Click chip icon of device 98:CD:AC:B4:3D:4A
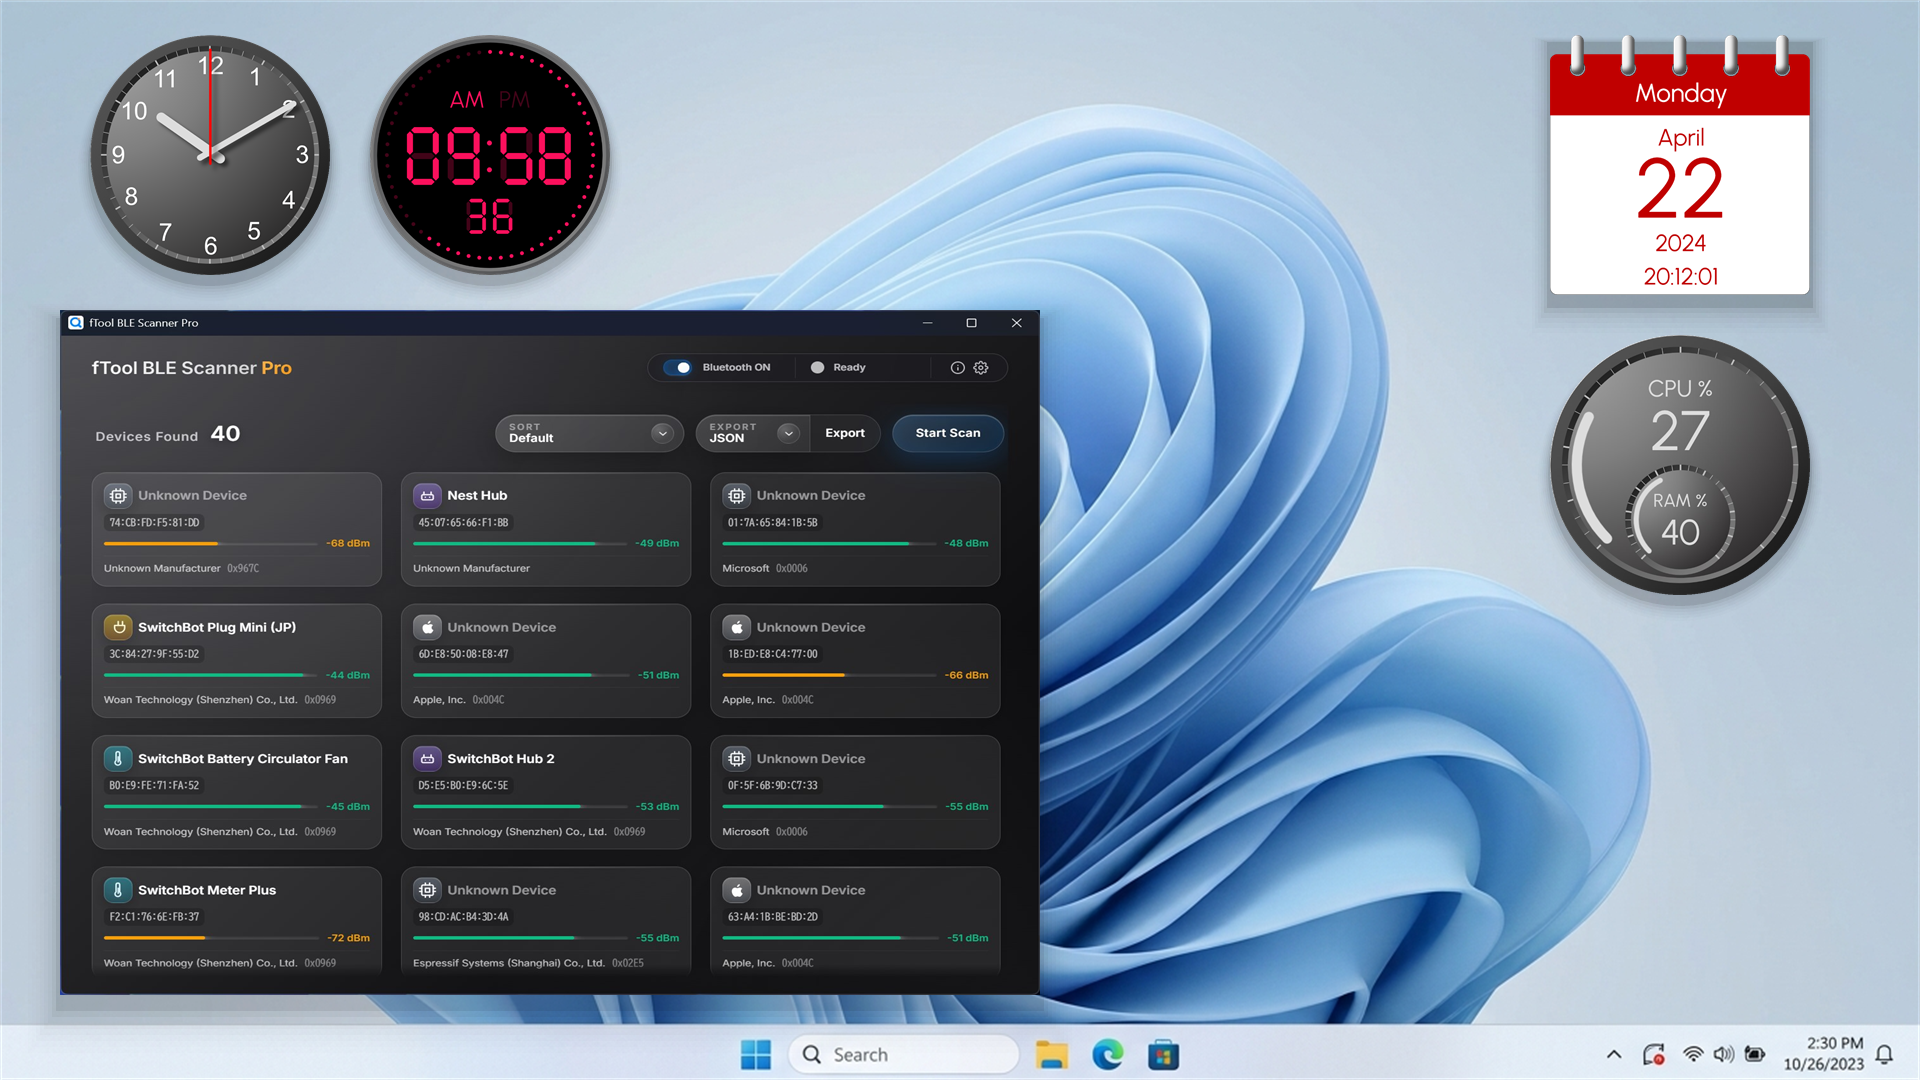 tap(427, 890)
